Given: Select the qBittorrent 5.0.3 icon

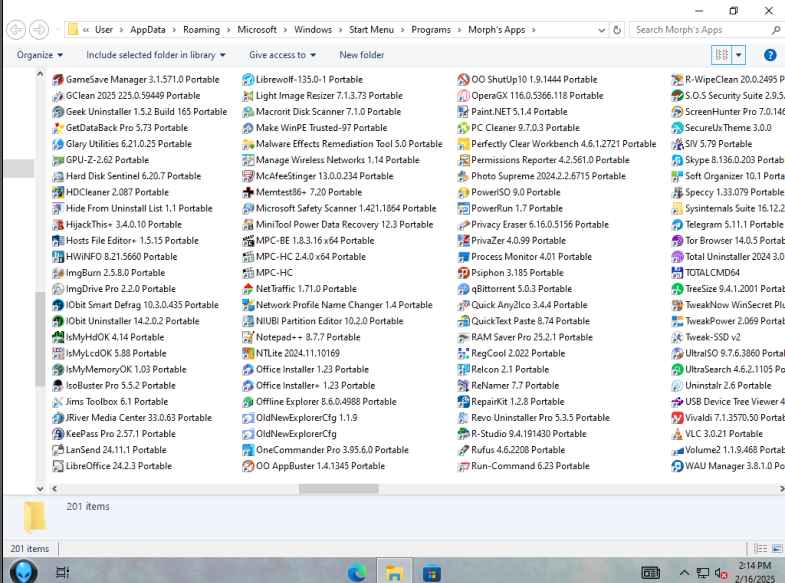Looking at the screenshot, I should [463, 289].
